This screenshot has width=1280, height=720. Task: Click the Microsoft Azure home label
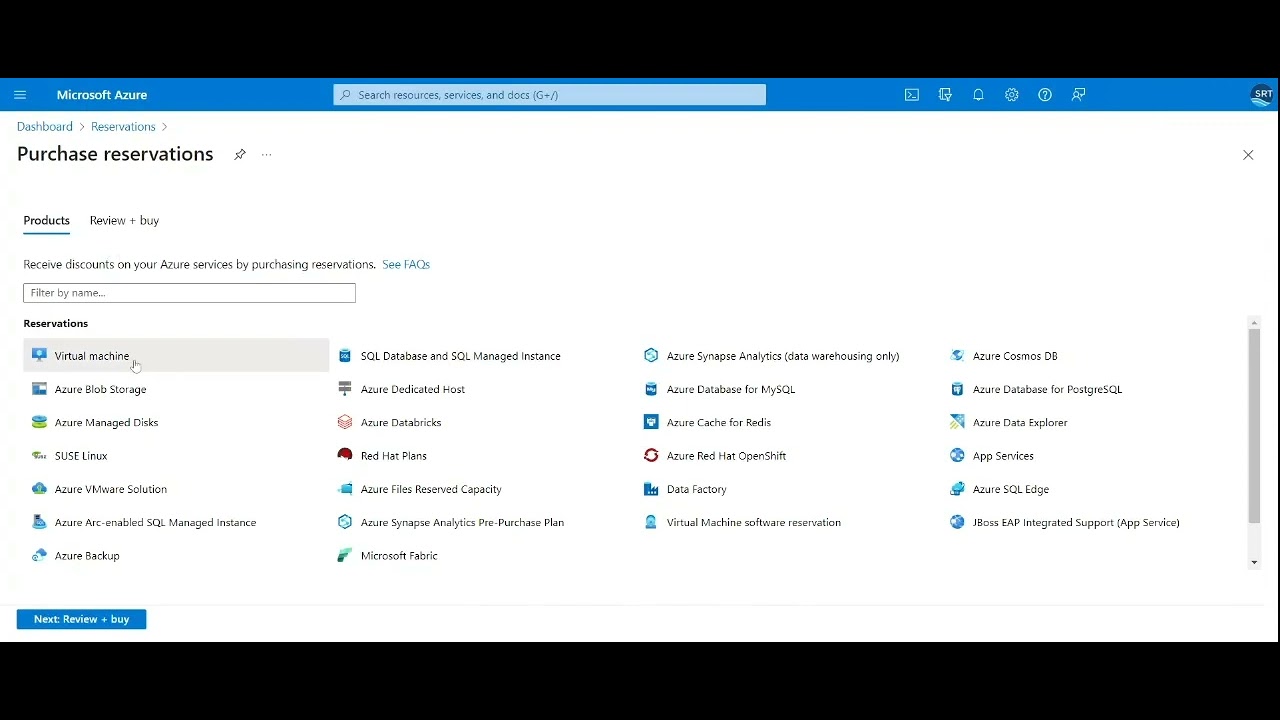tap(102, 95)
